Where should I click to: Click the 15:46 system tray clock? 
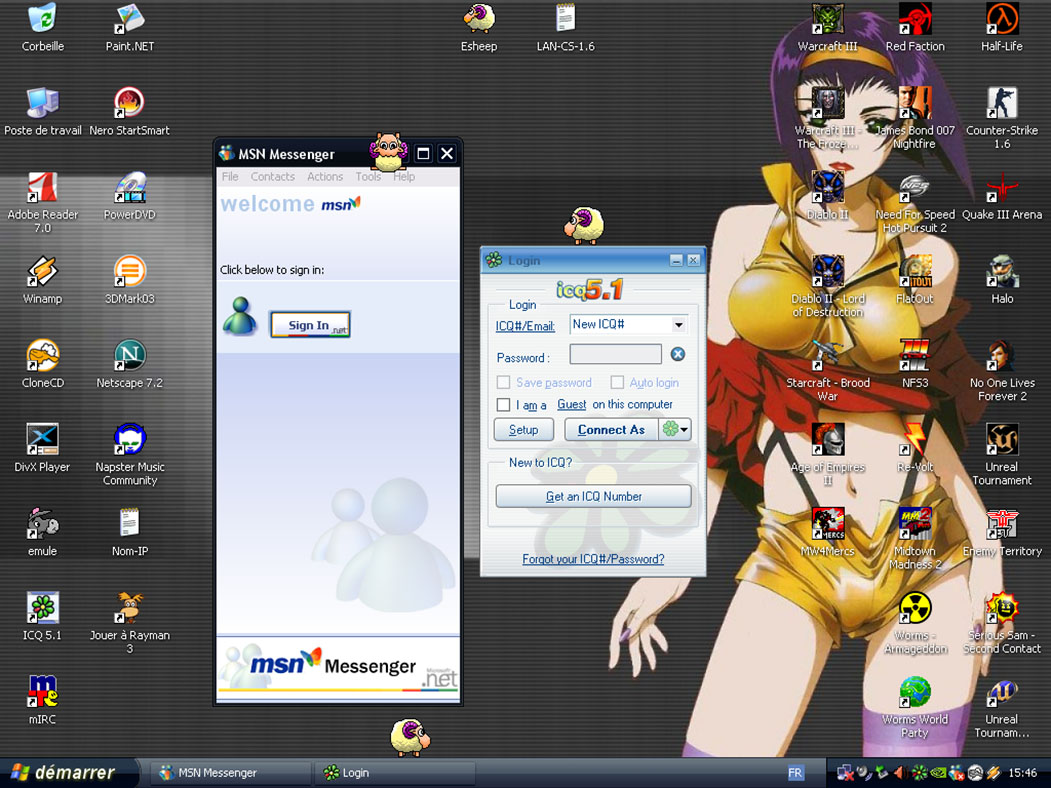coord(1022,773)
